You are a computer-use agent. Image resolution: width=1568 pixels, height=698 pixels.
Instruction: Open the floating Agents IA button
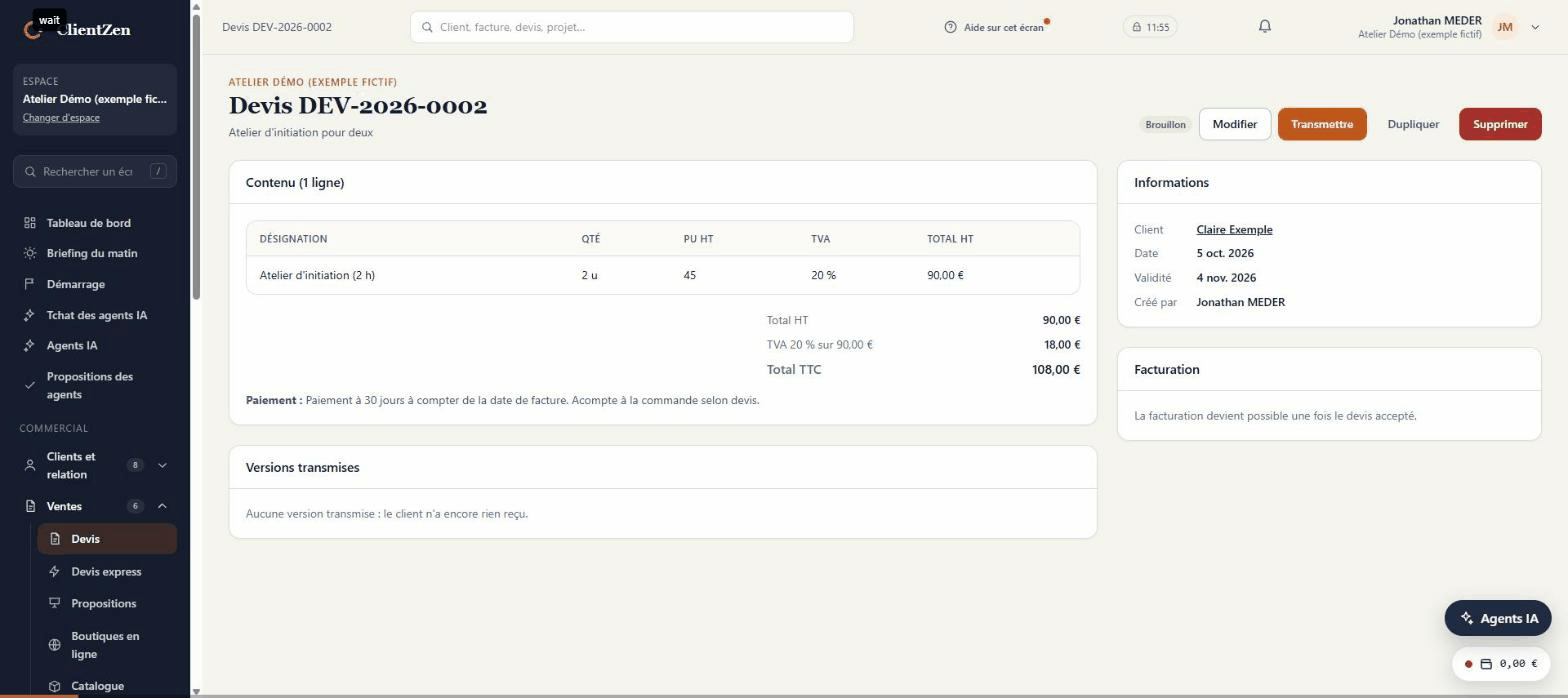[x=1498, y=618]
